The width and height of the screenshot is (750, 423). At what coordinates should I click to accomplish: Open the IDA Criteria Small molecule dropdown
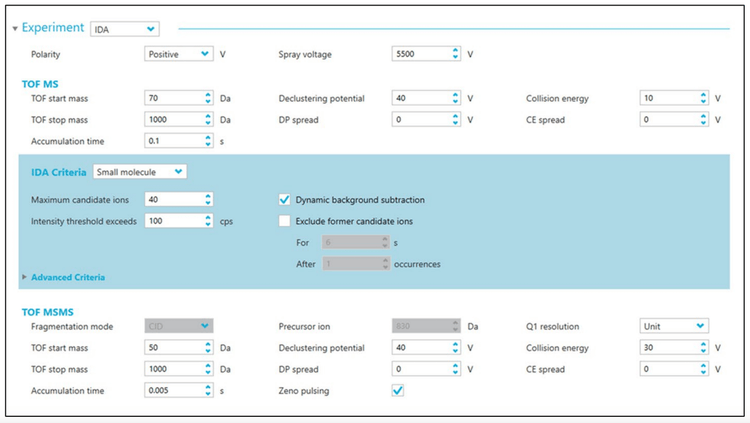pos(139,172)
